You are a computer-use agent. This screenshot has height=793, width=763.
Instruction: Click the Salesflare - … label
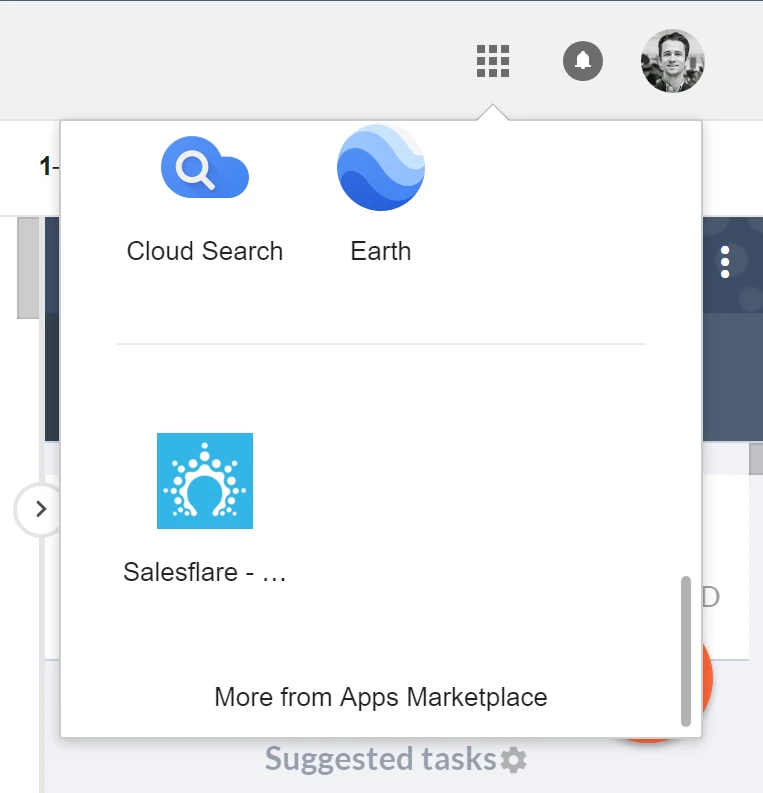pyautogui.click(x=205, y=572)
